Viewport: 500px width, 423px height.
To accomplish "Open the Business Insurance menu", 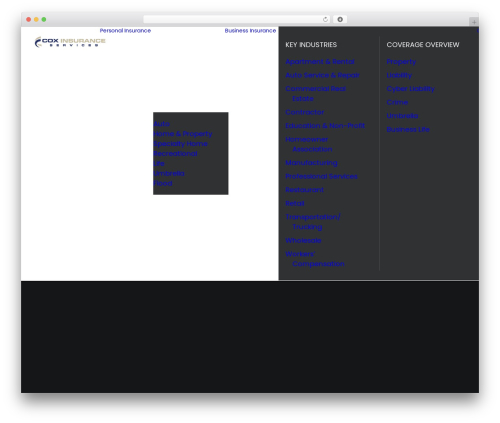I will tap(250, 31).
